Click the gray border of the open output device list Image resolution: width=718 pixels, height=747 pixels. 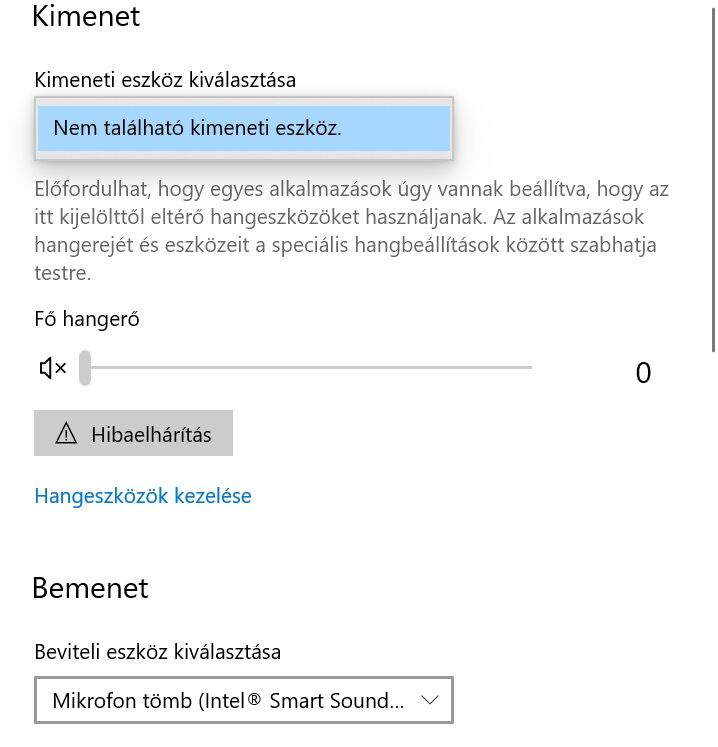244,101
